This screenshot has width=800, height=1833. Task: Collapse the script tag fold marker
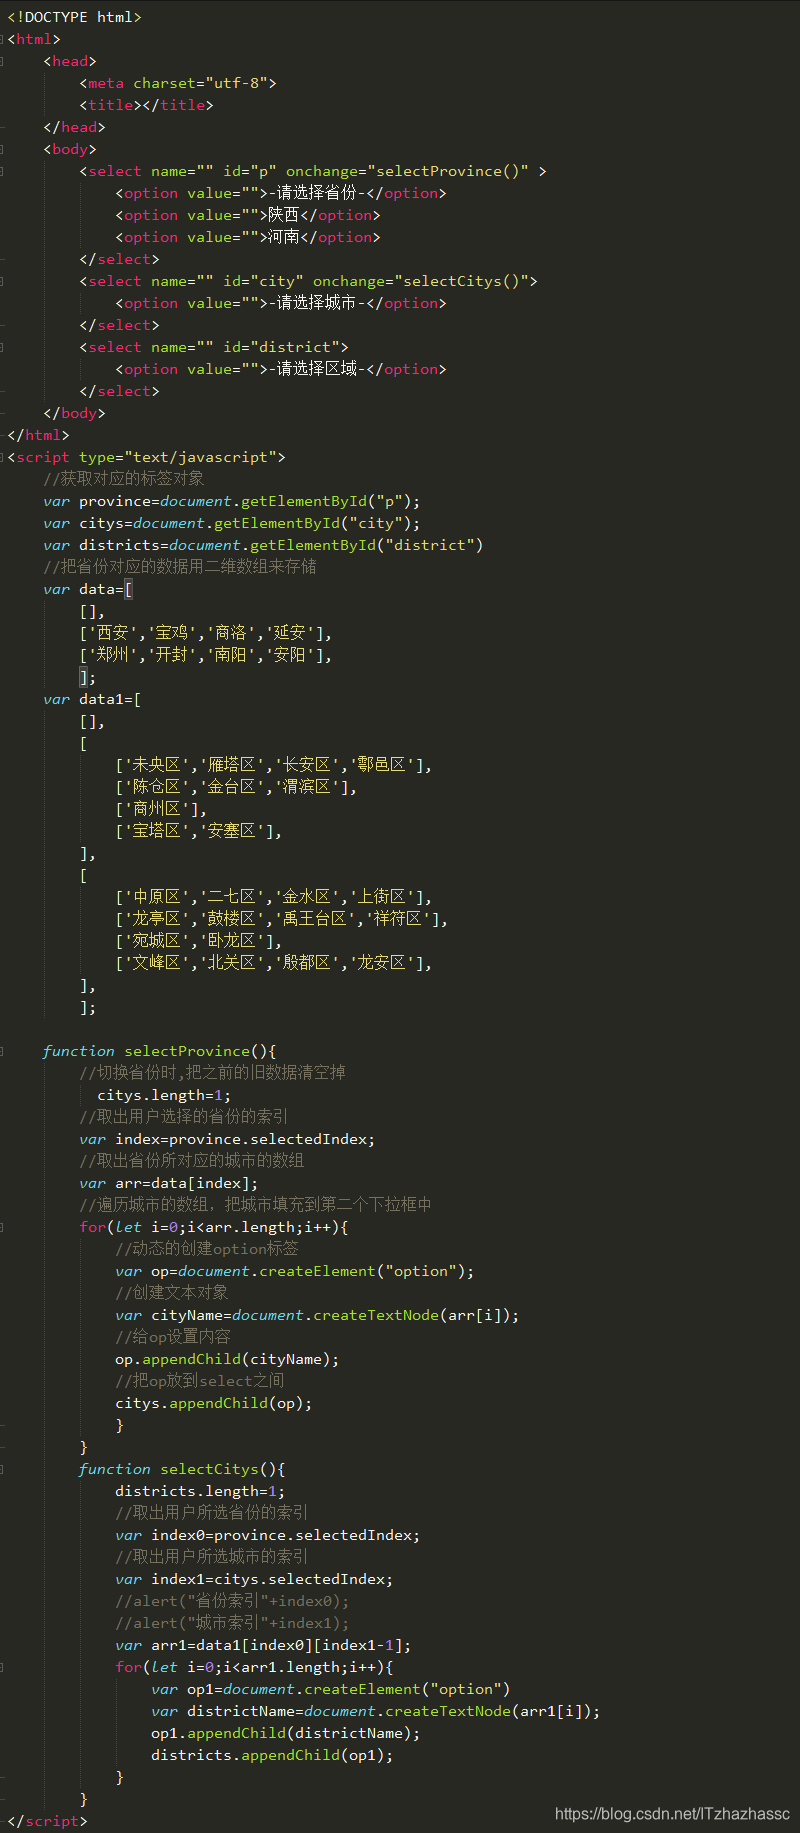pyautogui.click(x=3, y=457)
